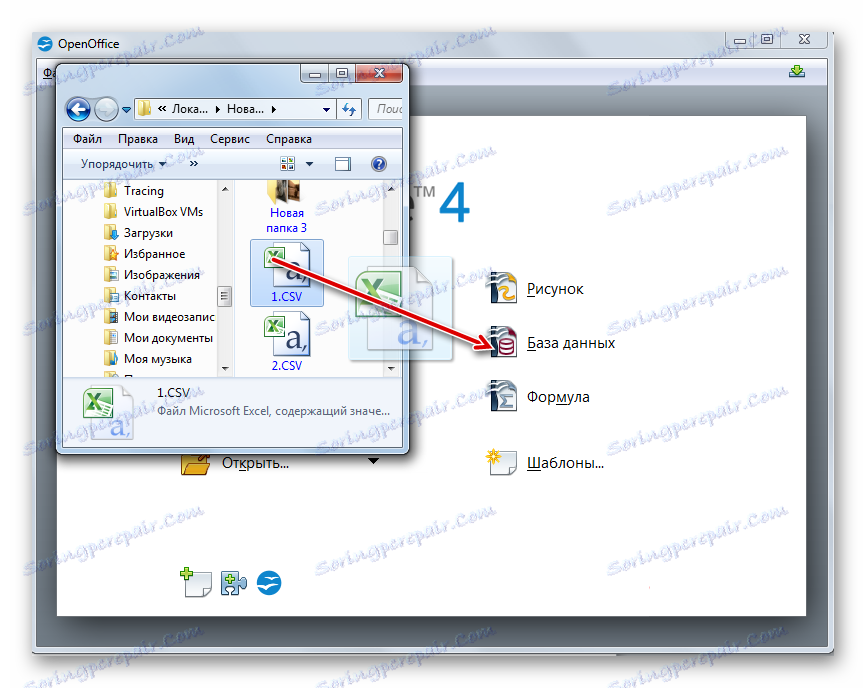866x688 pixels.
Task: Click tree pane scroll-down arrow
Action: tap(225, 368)
